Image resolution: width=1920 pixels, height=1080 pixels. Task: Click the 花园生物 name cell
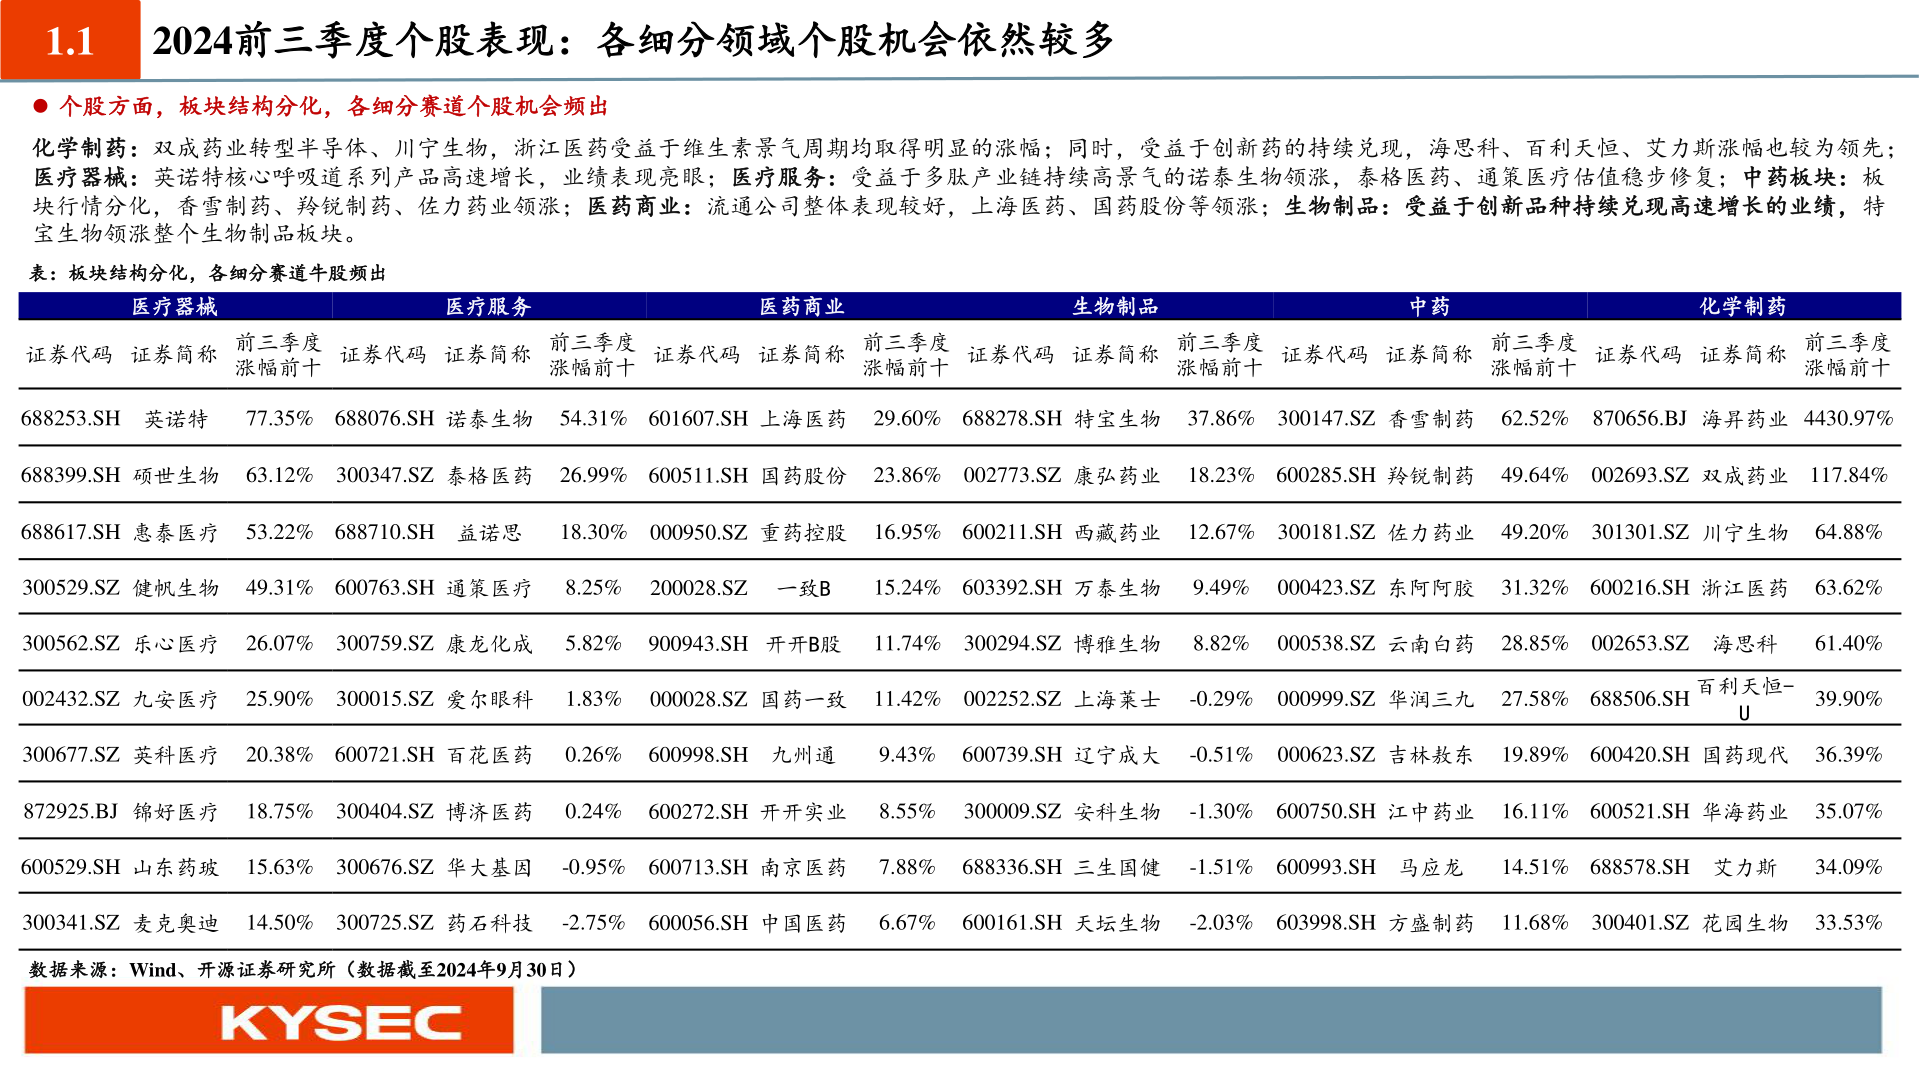click(1746, 924)
